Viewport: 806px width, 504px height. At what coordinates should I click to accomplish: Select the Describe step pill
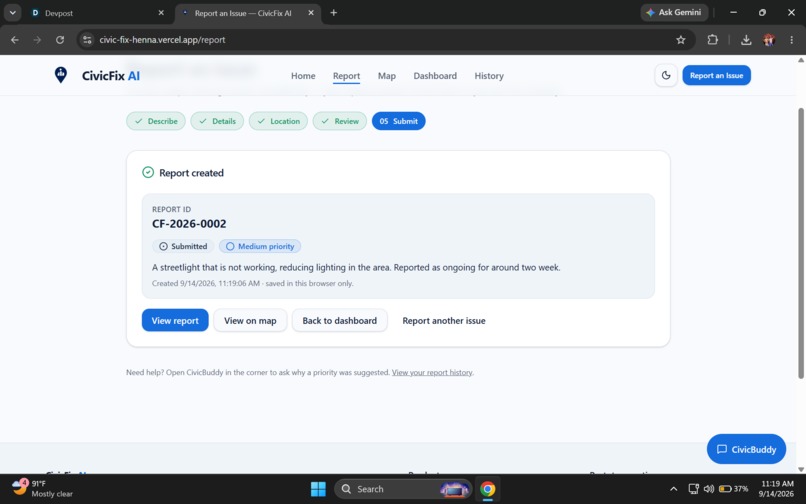point(156,121)
